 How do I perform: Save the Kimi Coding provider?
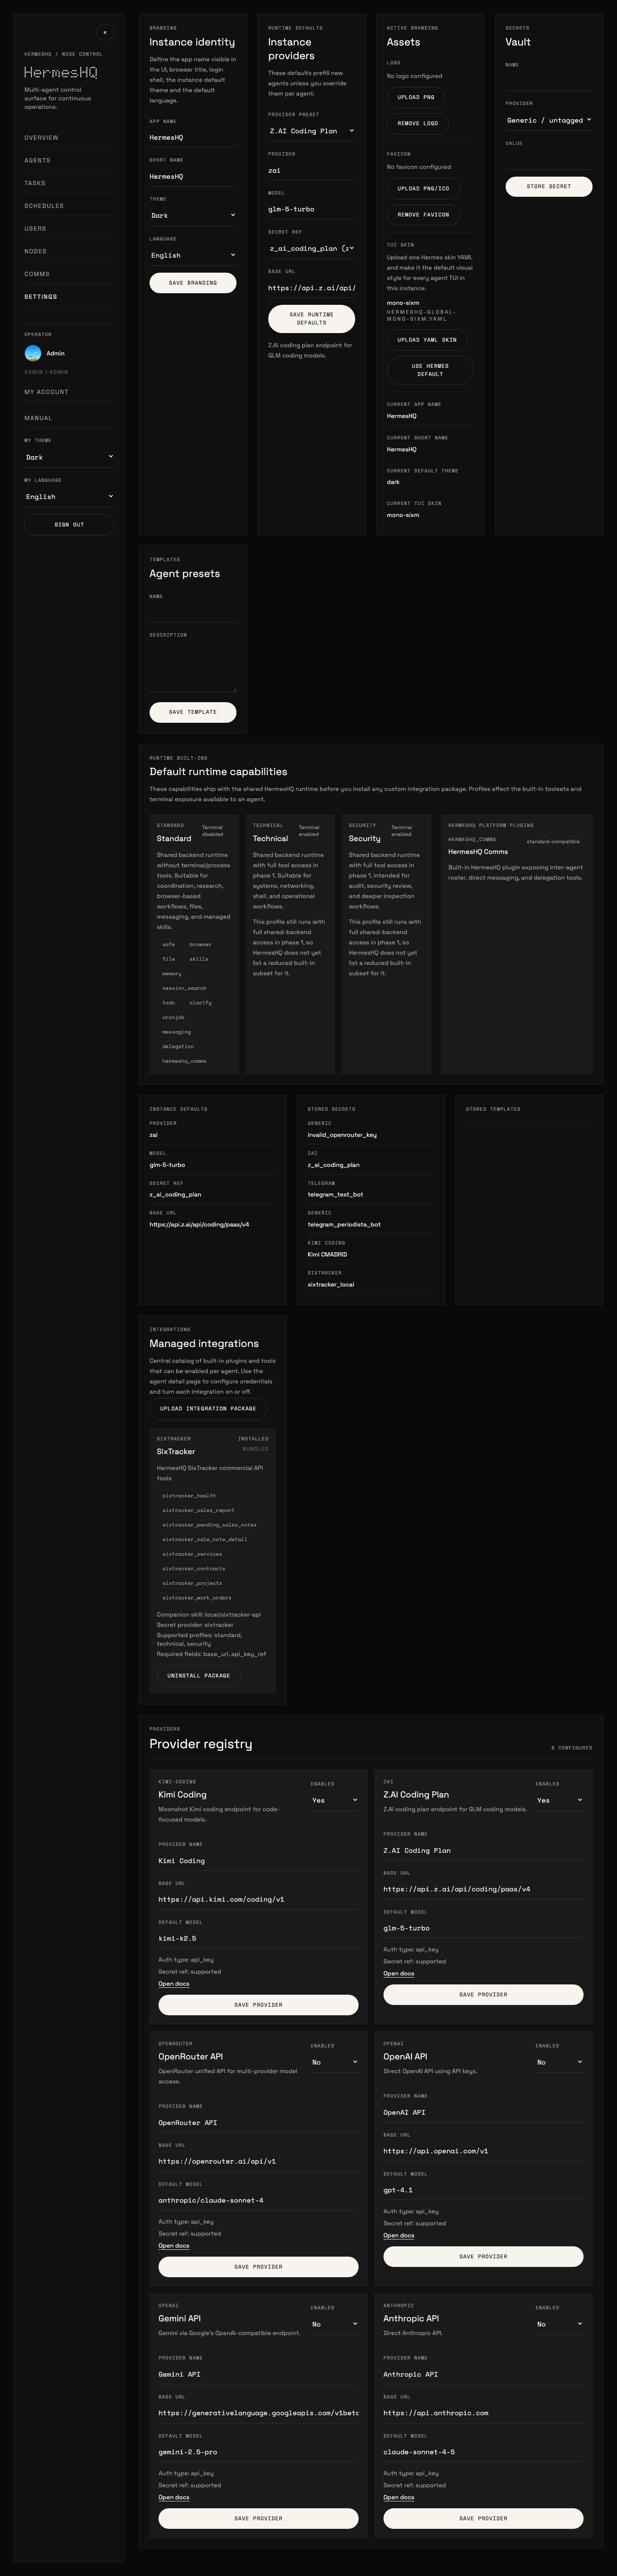pos(258,2005)
